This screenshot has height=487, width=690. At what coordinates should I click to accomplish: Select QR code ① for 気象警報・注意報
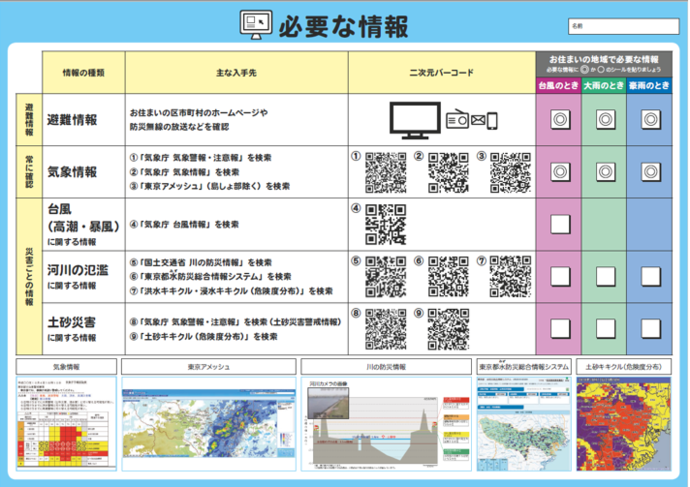[385, 171]
